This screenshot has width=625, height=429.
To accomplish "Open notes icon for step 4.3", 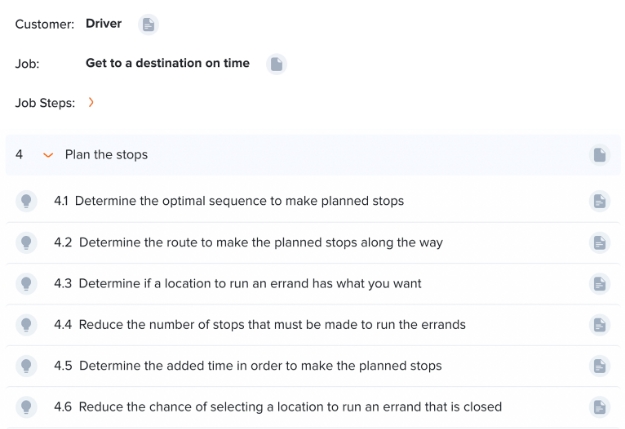I will tap(599, 283).
